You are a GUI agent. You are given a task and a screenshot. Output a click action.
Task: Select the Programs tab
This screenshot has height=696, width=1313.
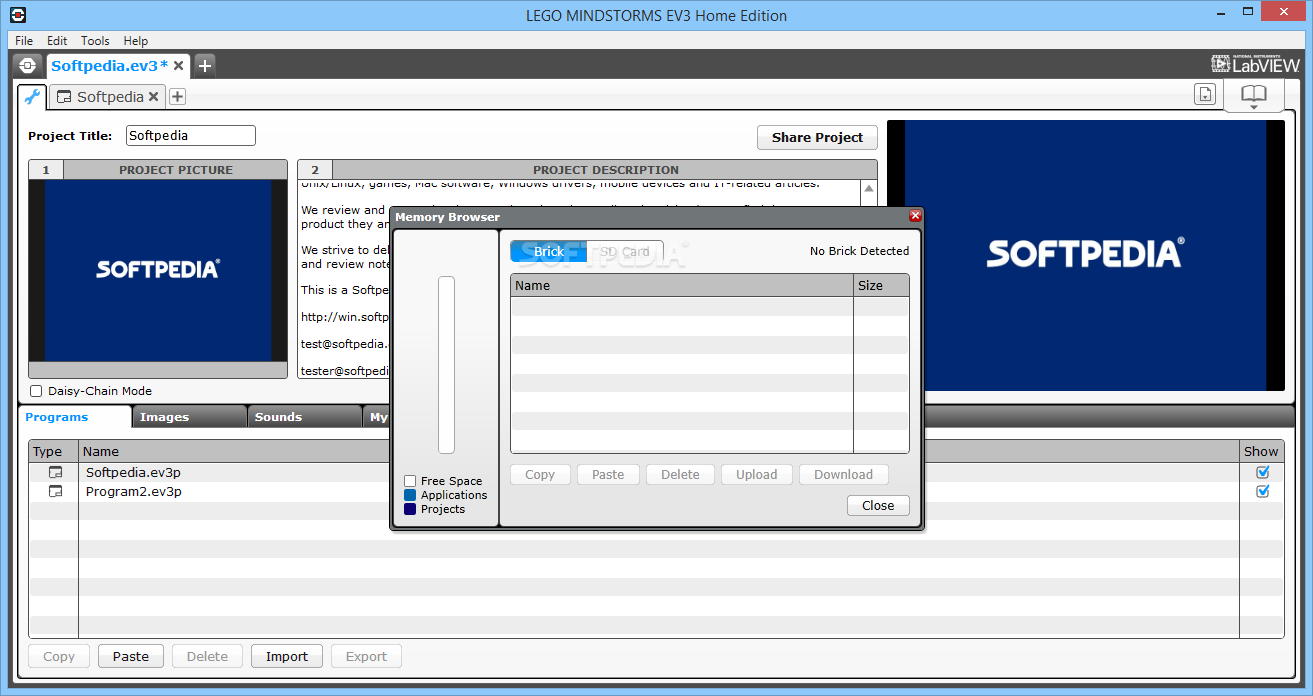click(x=75, y=417)
